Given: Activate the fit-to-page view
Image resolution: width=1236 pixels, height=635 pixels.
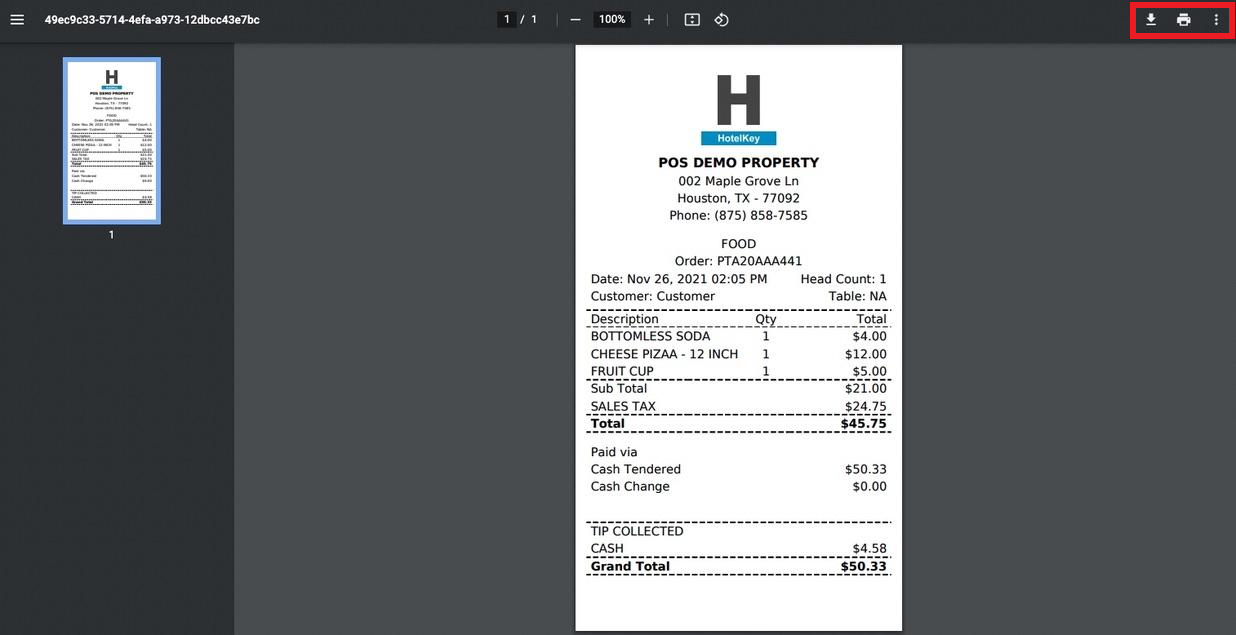Looking at the screenshot, I should (x=691, y=19).
